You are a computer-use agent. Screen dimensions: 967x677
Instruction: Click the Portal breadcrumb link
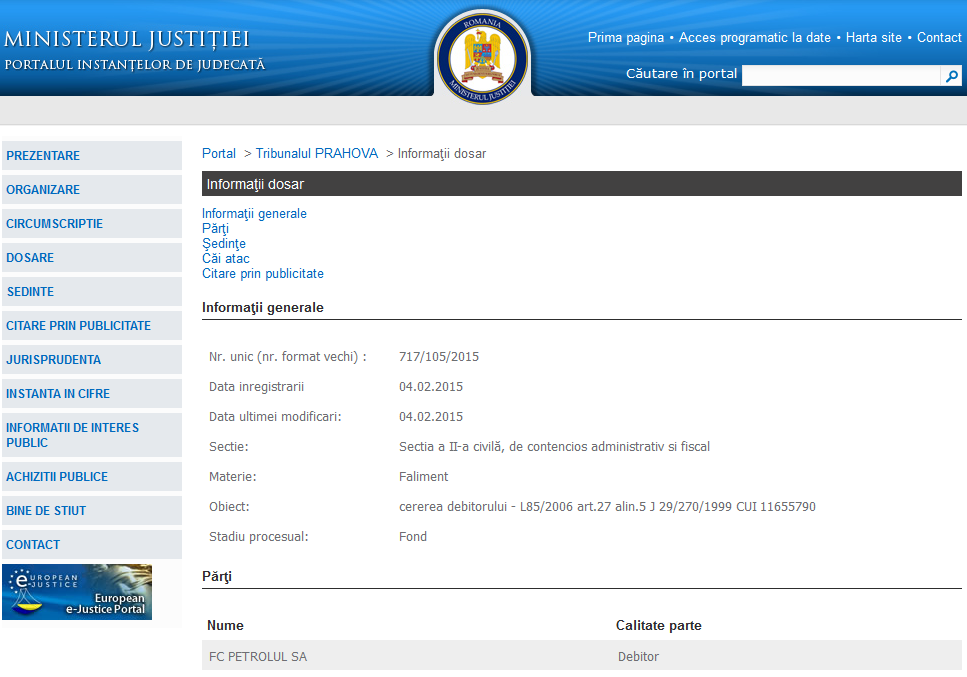[x=219, y=154]
